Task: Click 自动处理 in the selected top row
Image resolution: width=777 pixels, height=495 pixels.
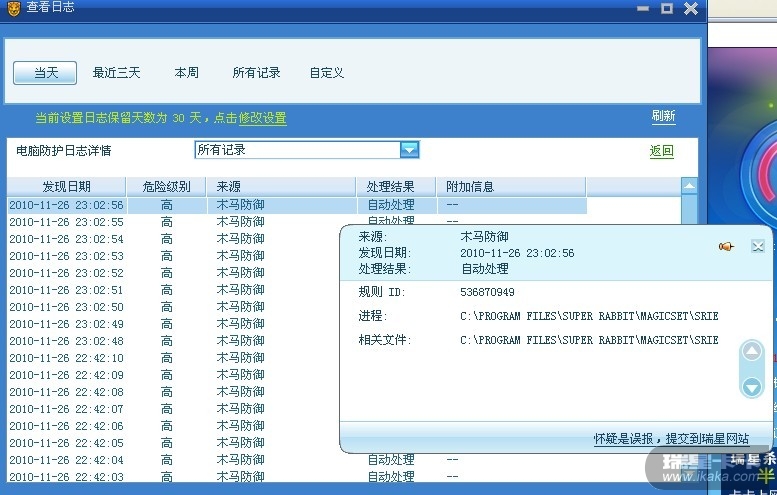Action: [391, 205]
